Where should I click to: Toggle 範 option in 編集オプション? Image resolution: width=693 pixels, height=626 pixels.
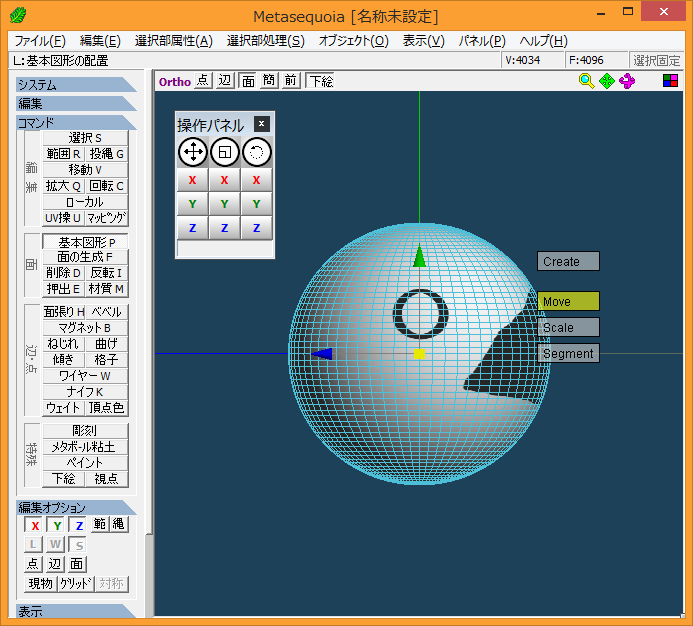pyautogui.click(x=100, y=524)
